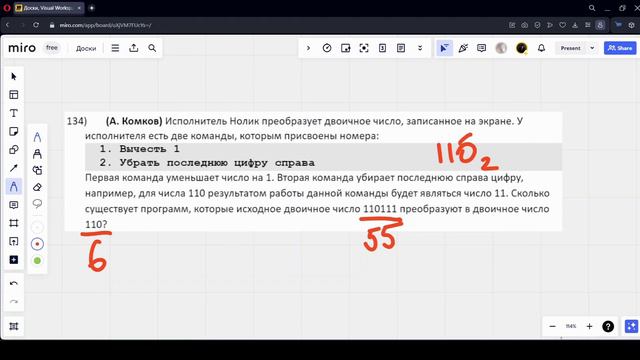Select the green pen color swatch

pyautogui.click(x=37, y=260)
